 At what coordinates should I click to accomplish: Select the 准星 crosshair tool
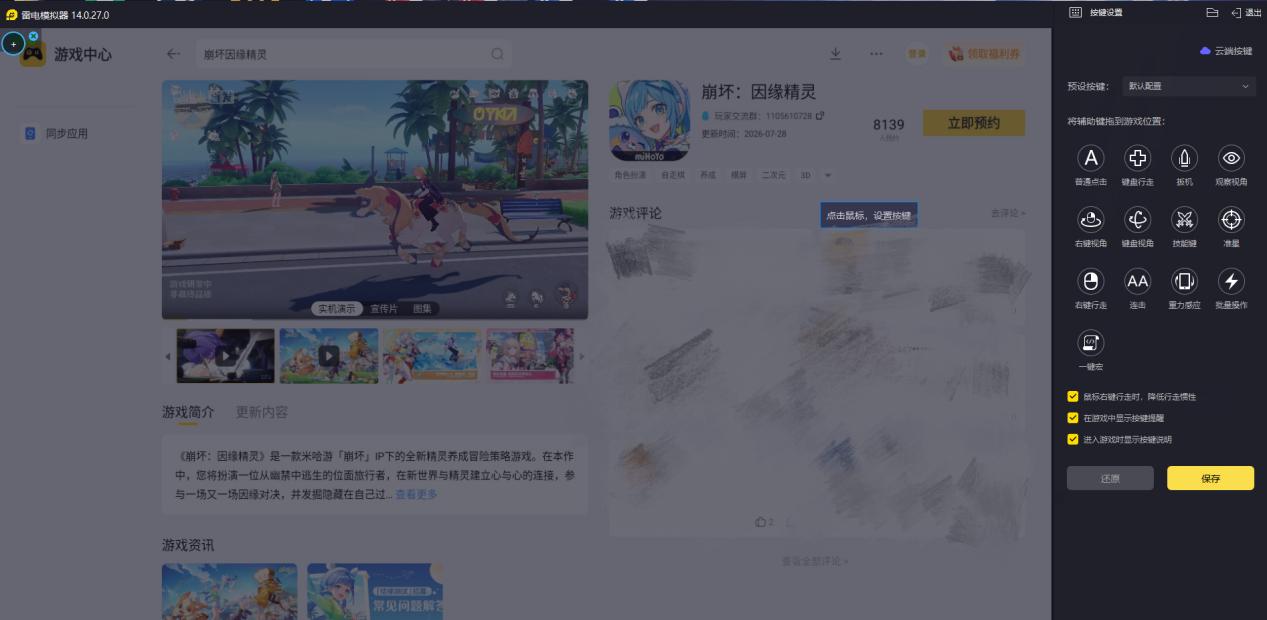tap(1231, 219)
